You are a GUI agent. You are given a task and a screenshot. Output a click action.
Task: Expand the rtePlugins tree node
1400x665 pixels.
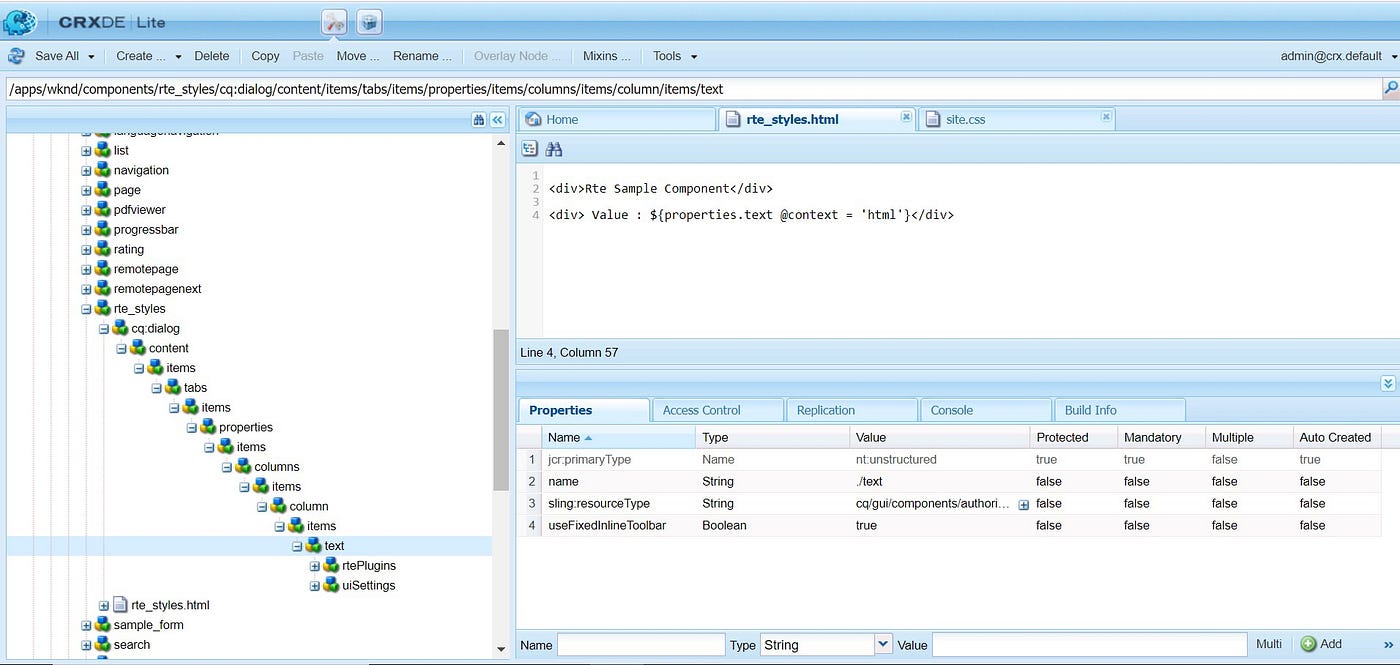click(315, 566)
